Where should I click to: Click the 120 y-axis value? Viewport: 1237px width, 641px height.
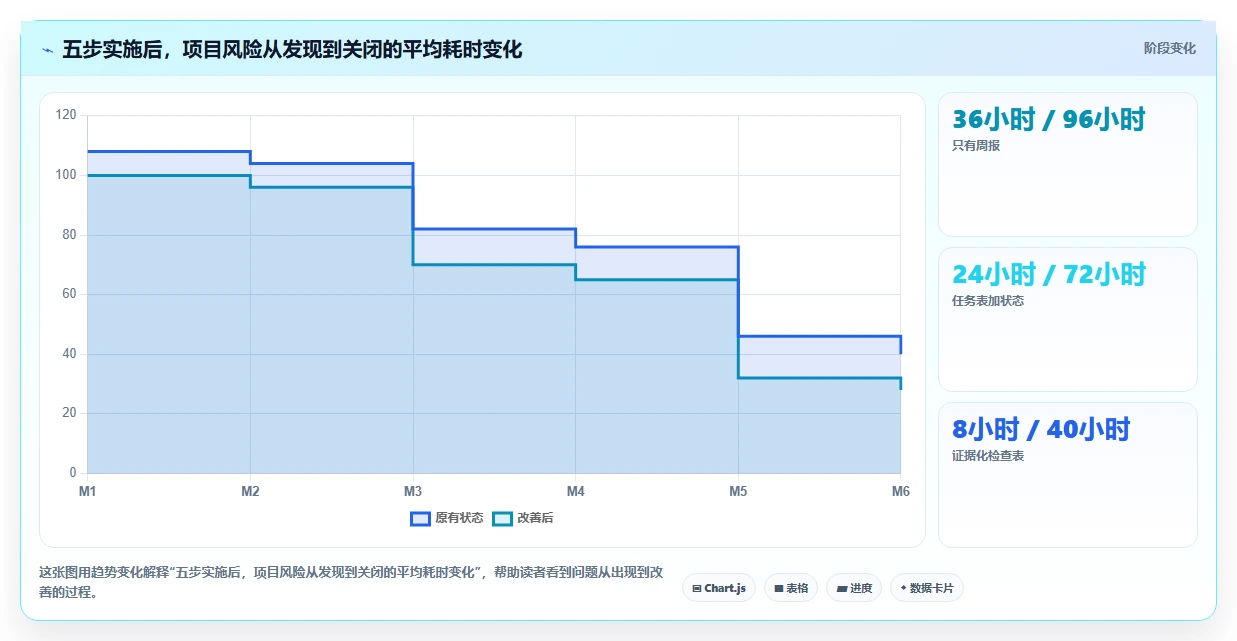click(66, 115)
